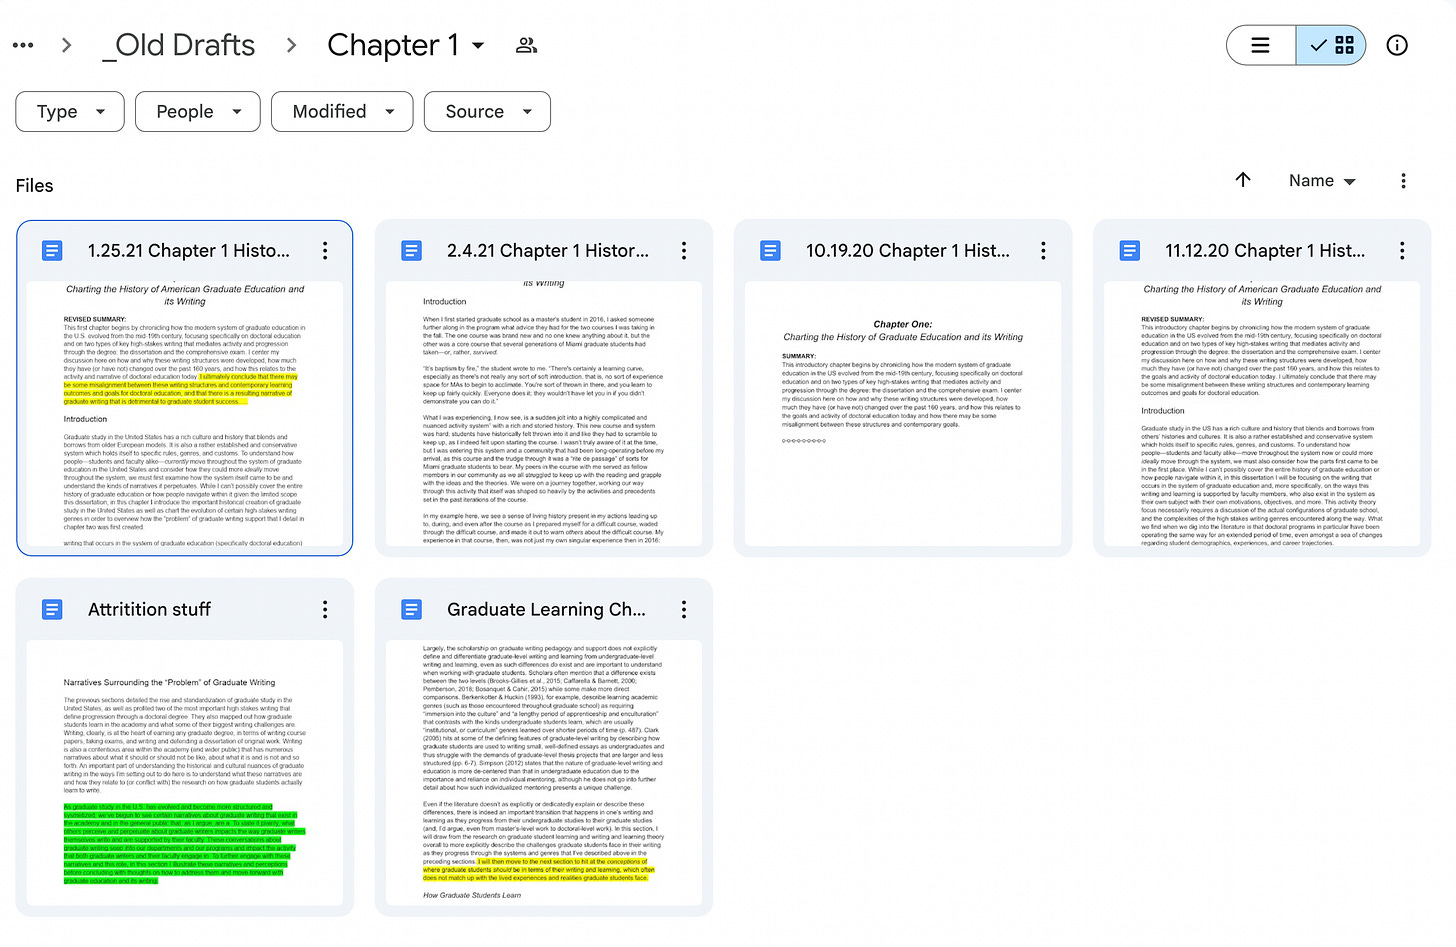
Task: Select the 11.12.20 Chapter 1 Hist... file name
Action: 1265,251
